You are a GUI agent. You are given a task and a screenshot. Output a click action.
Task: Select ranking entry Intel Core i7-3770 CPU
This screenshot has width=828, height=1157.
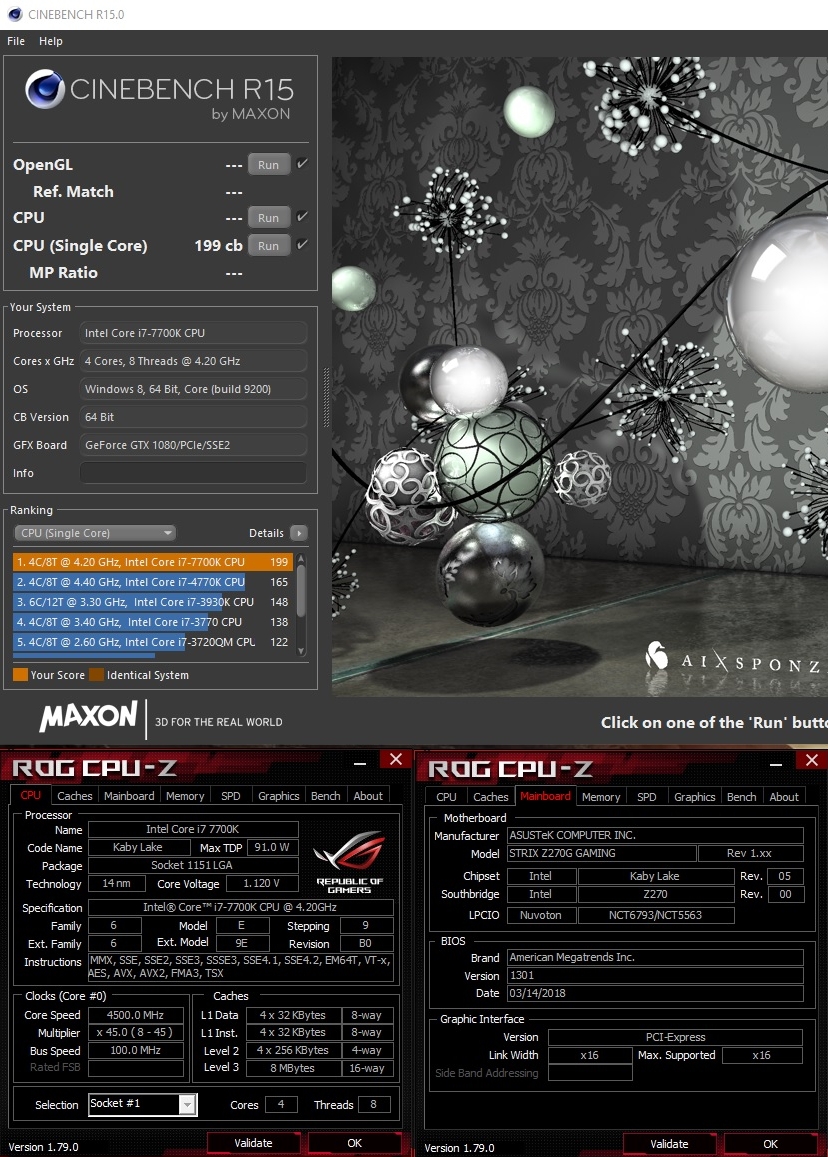coord(152,621)
